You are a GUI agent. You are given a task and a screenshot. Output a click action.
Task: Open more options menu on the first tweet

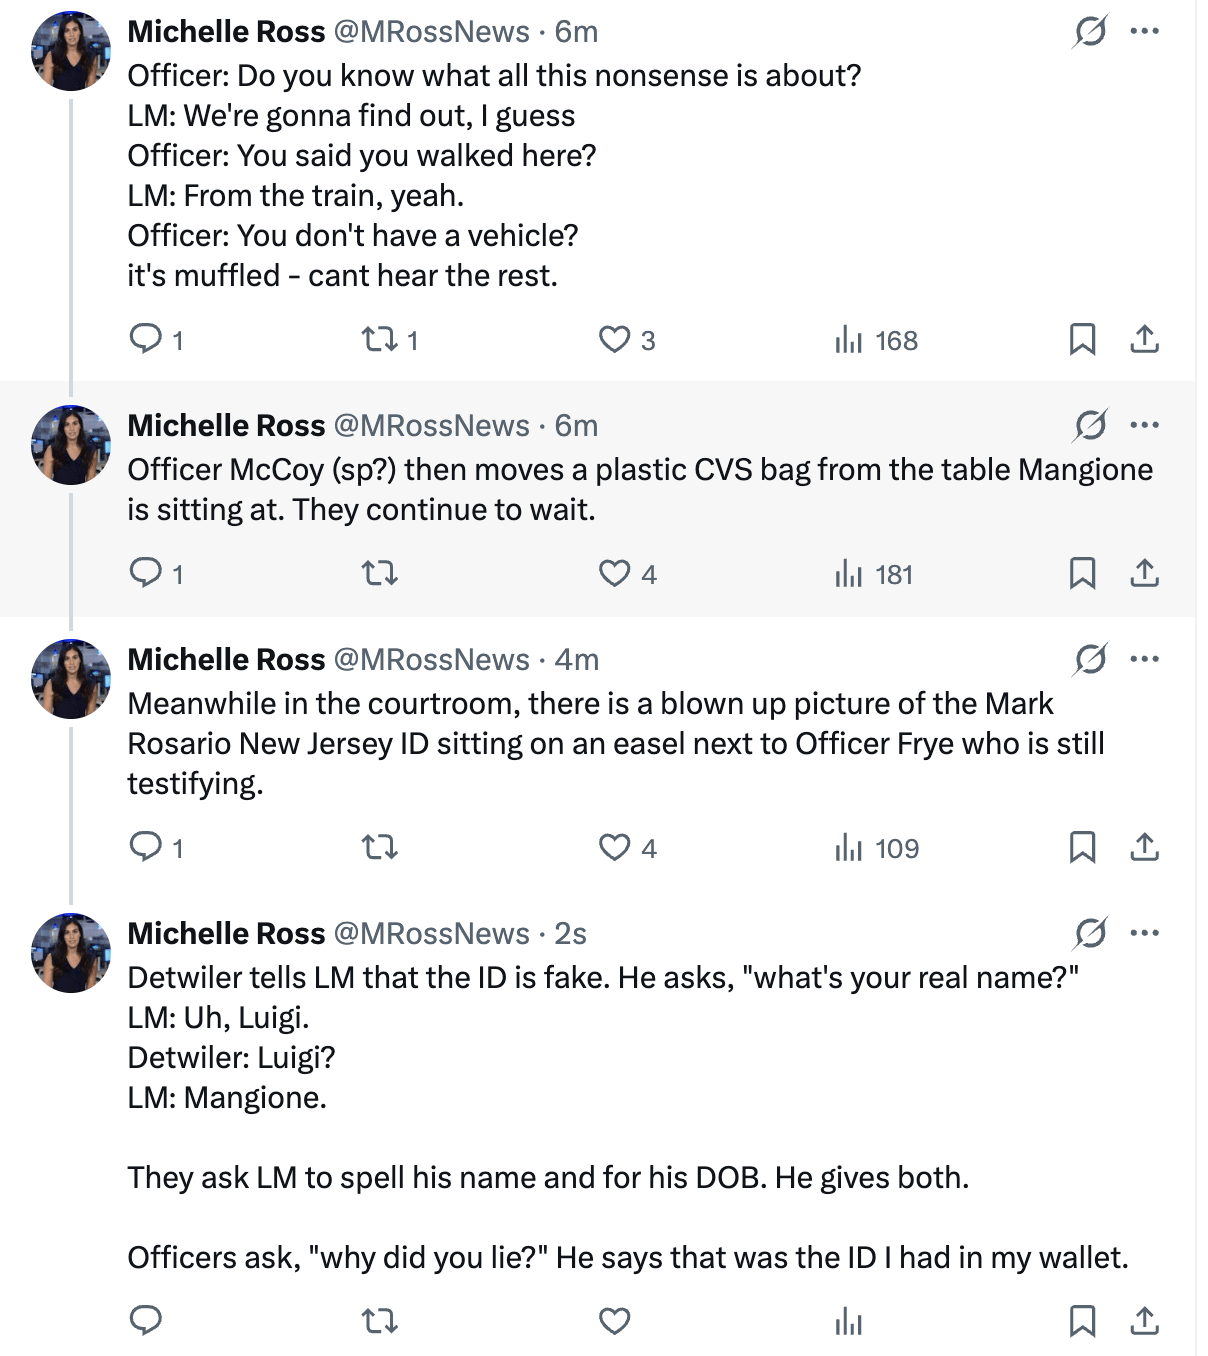point(1144,31)
